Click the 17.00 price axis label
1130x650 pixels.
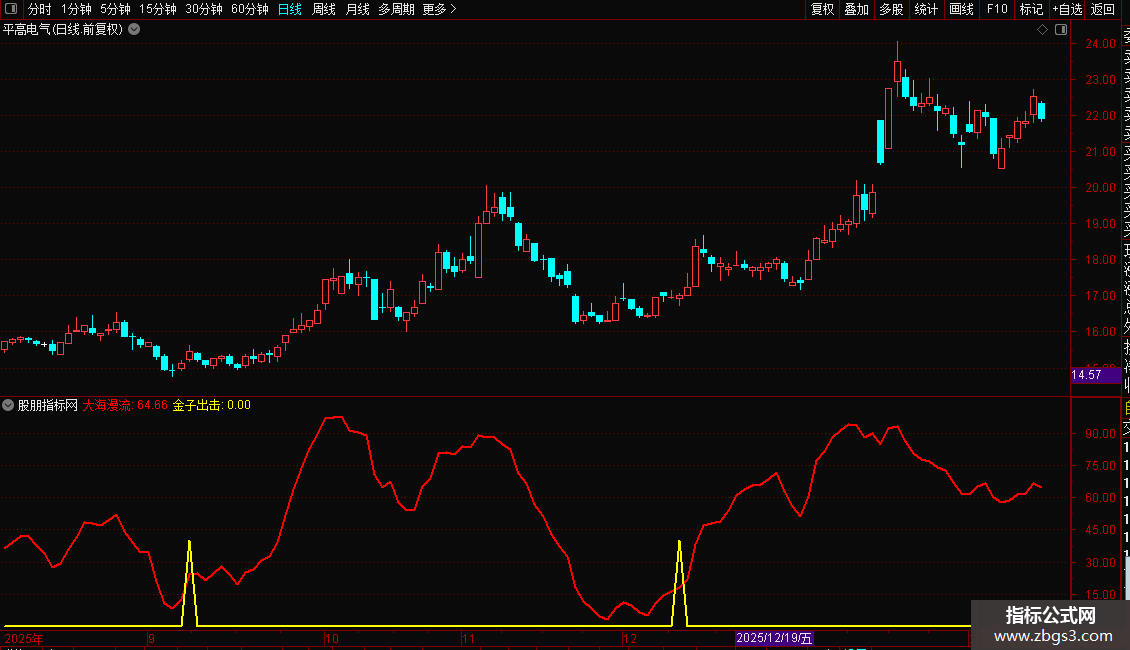[1100, 296]
